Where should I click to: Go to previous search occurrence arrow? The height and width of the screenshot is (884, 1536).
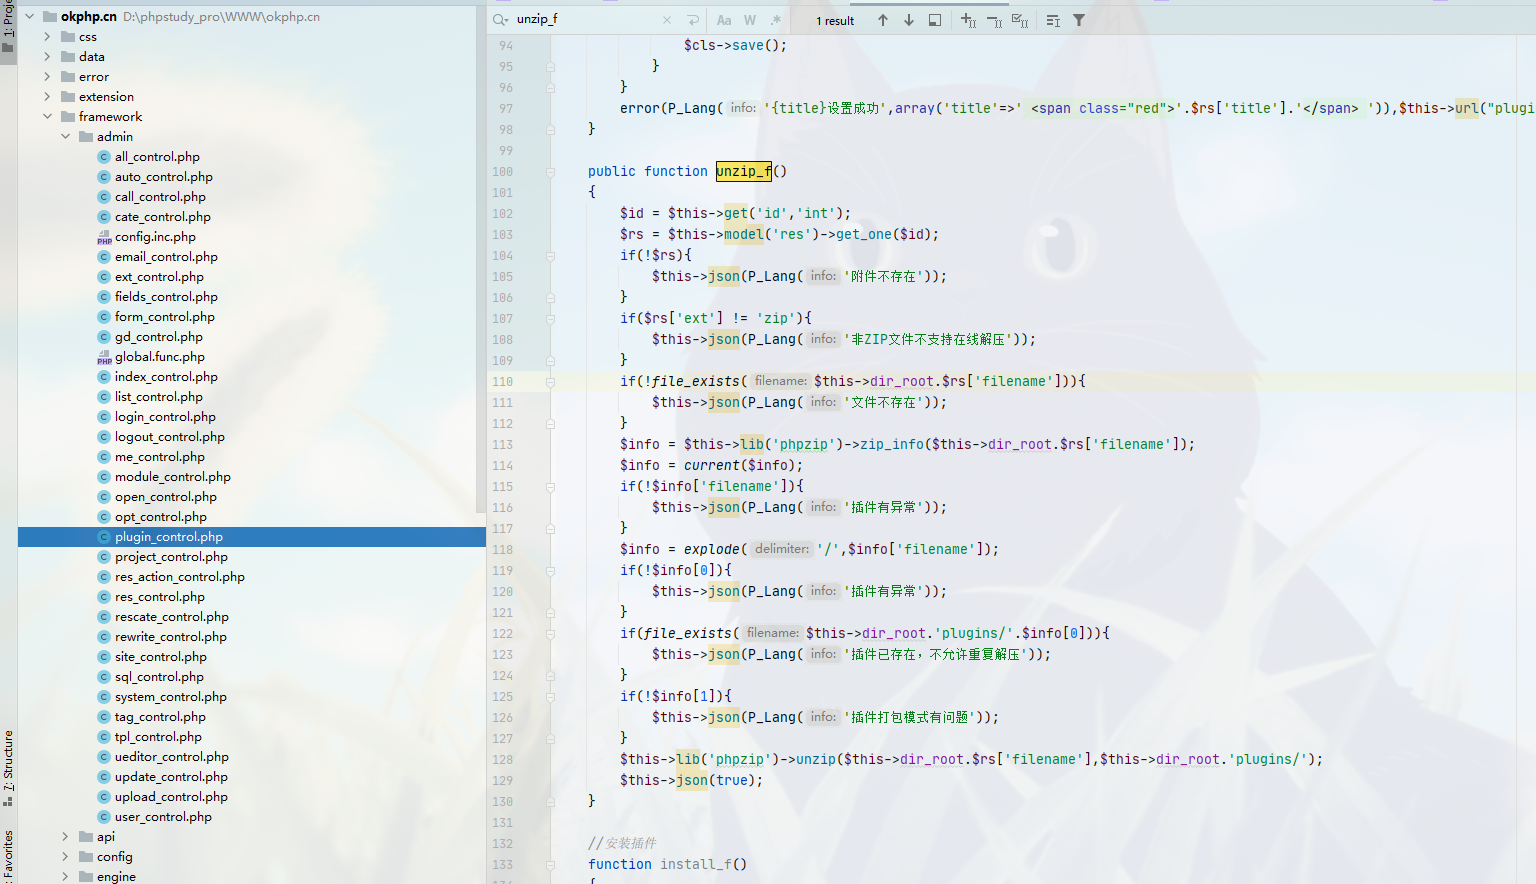click(882, 20)
